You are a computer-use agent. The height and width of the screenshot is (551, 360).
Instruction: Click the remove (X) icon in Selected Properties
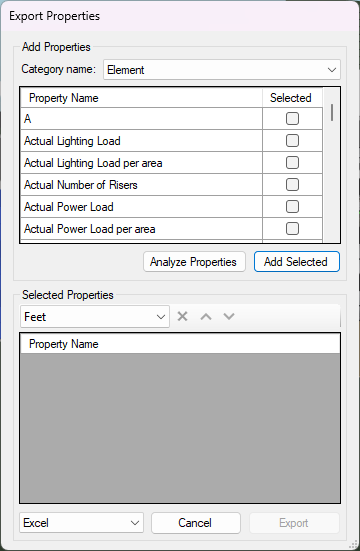point(182,317)
